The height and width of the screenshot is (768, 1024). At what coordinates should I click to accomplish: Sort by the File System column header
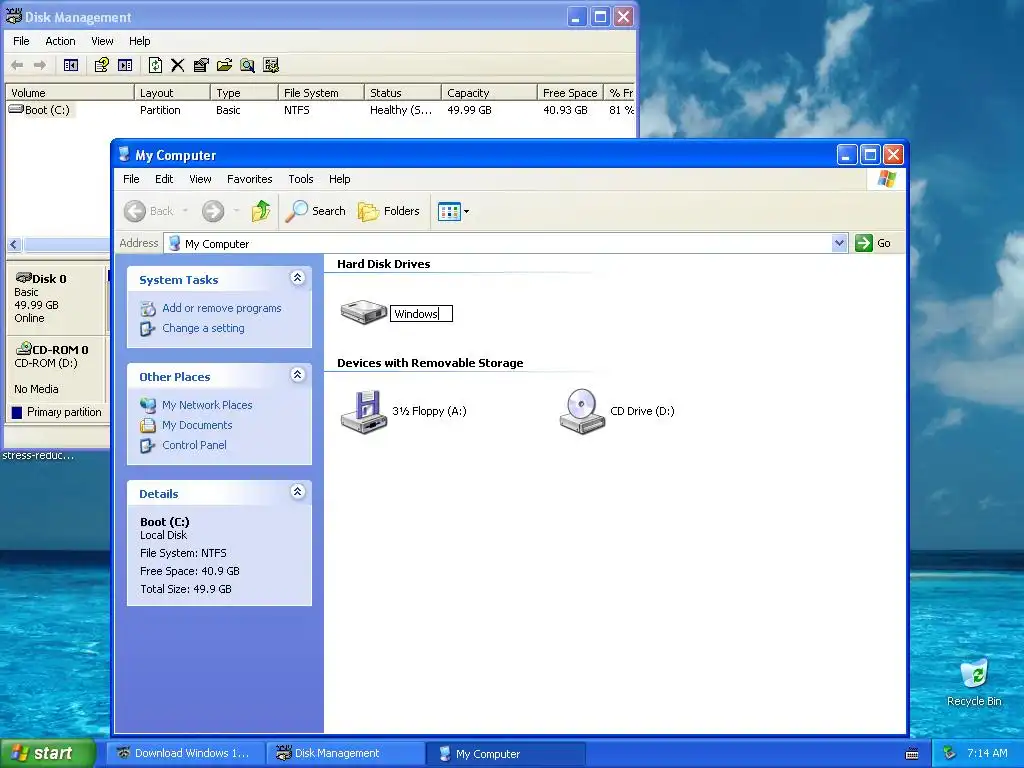click(x=321, y=93)
